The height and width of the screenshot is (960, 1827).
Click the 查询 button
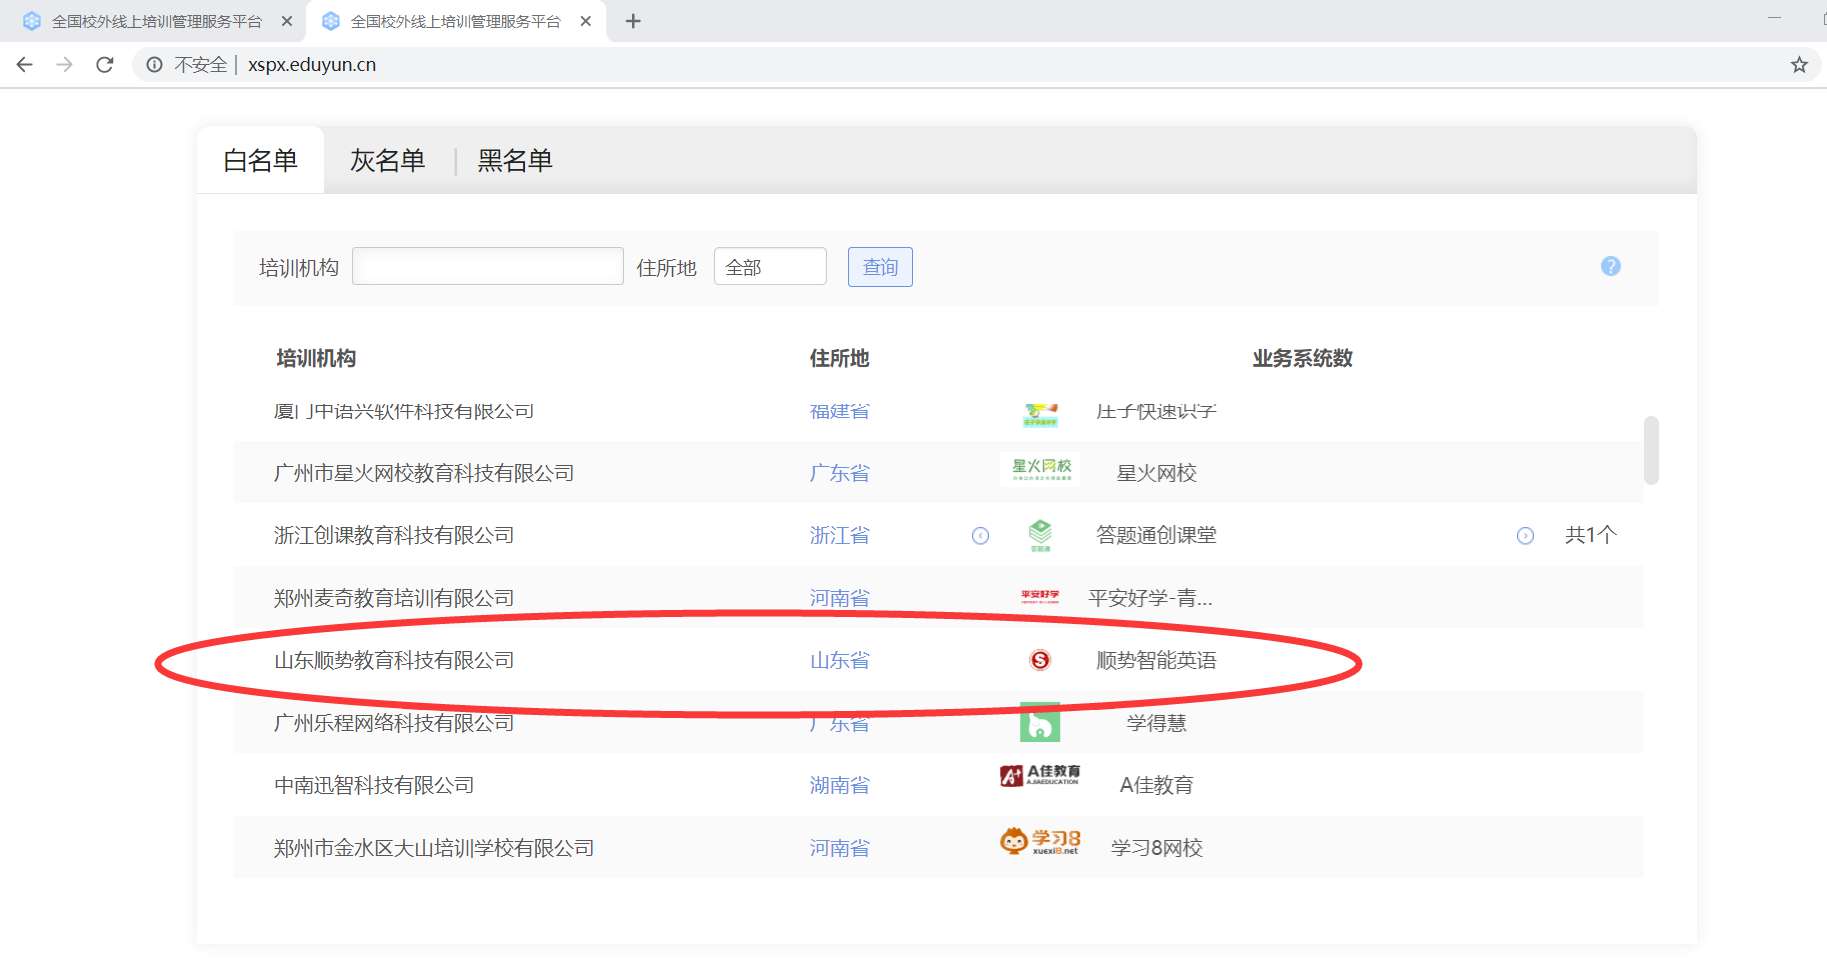click(x=880, y=267)
